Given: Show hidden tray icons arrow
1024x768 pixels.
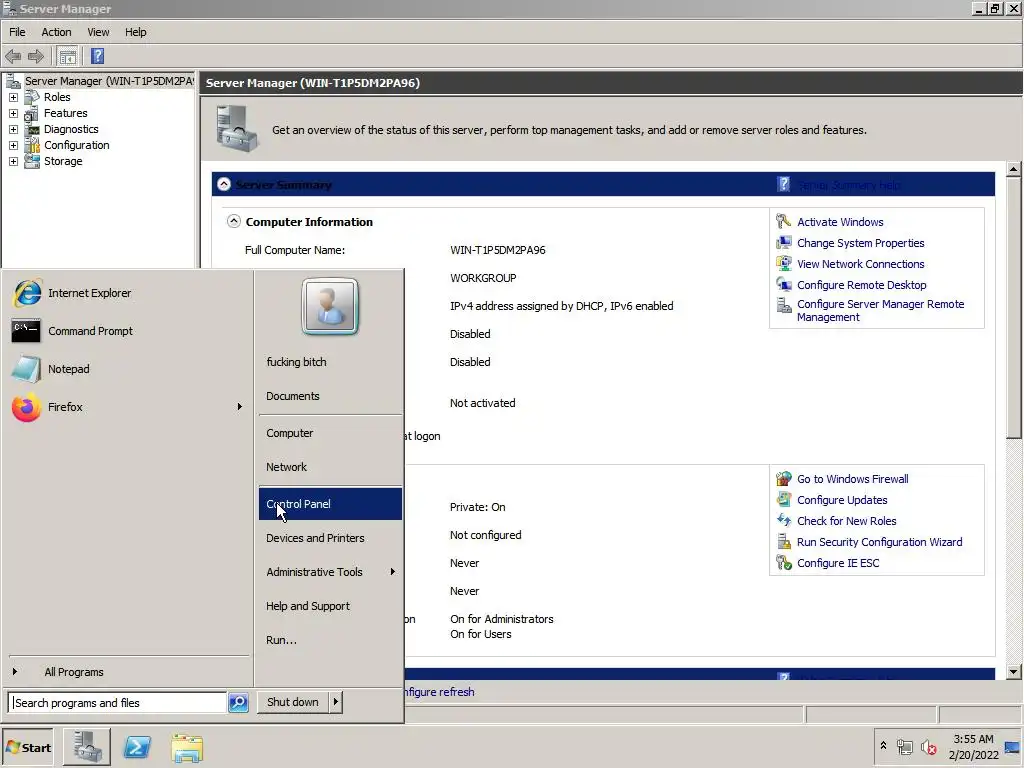Looking at the screenshot, I should pos(883,745).
